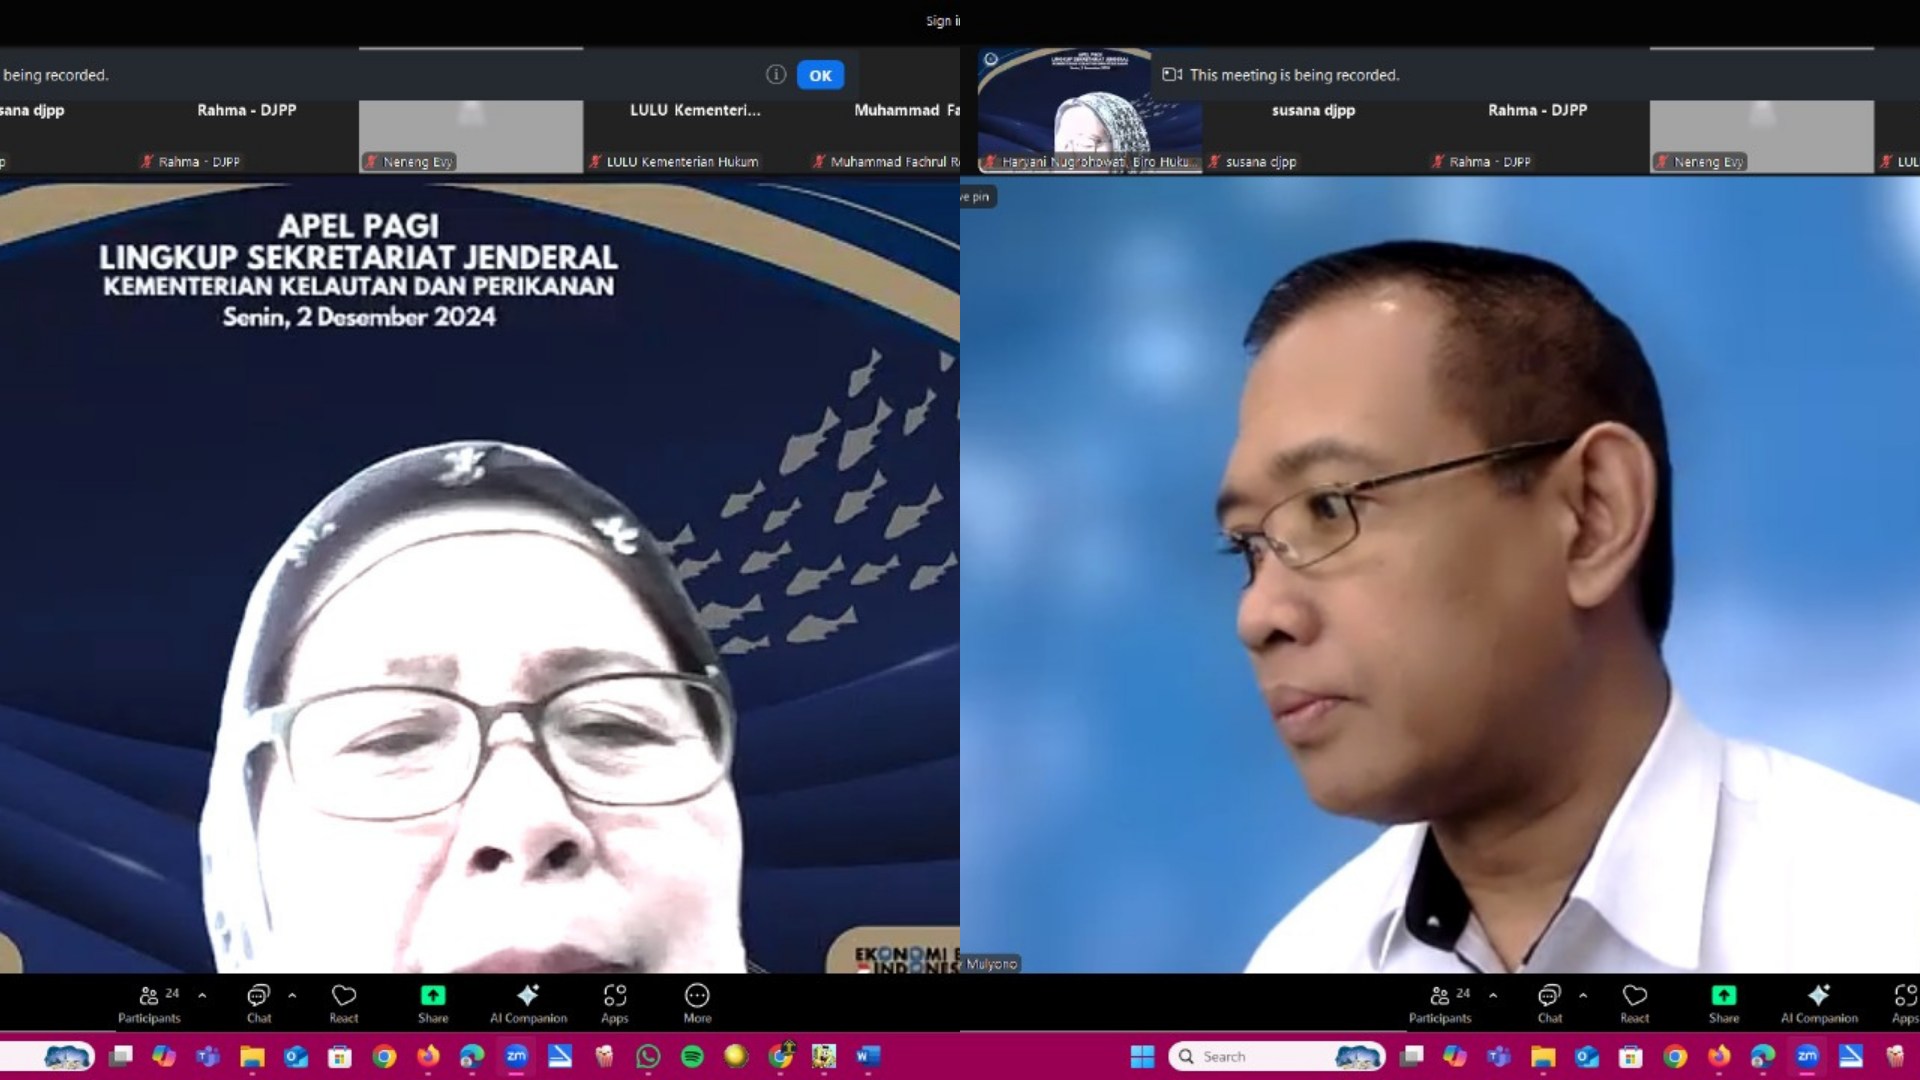This screenshot has height=1080, width=1920.
Task: Open React menu in left Zoom window
Action: [344, 1003]
